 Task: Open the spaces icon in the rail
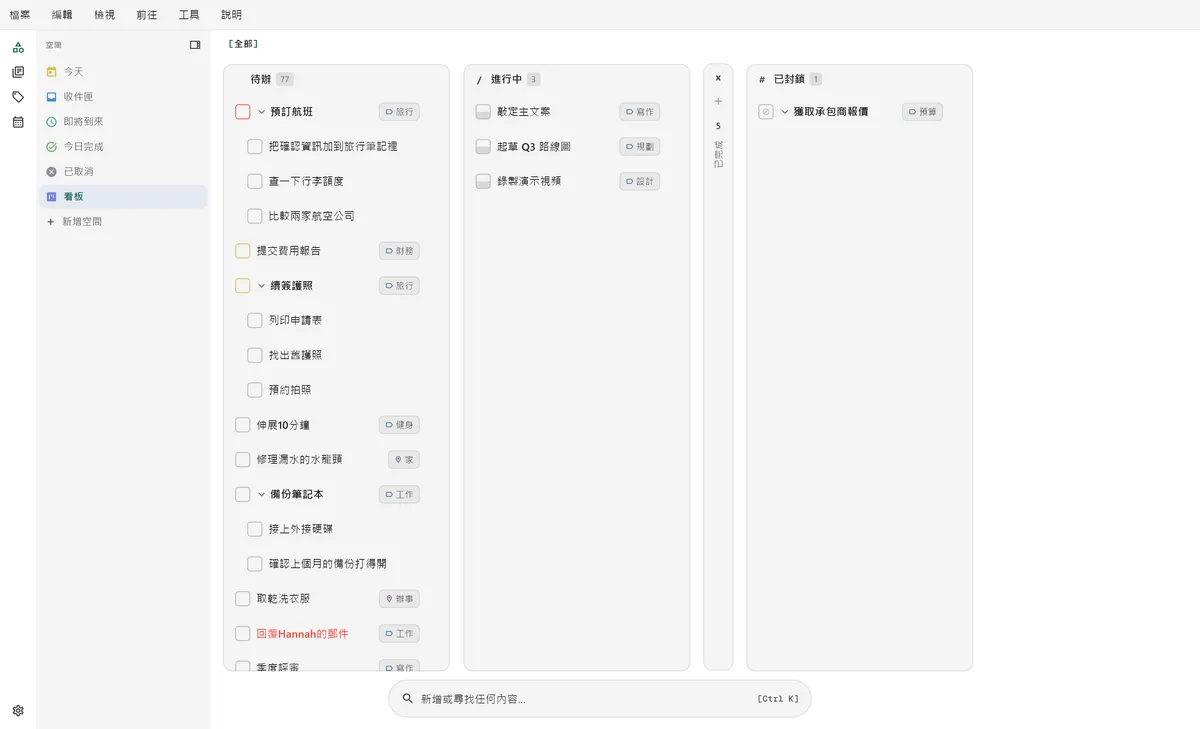point(18,47)
